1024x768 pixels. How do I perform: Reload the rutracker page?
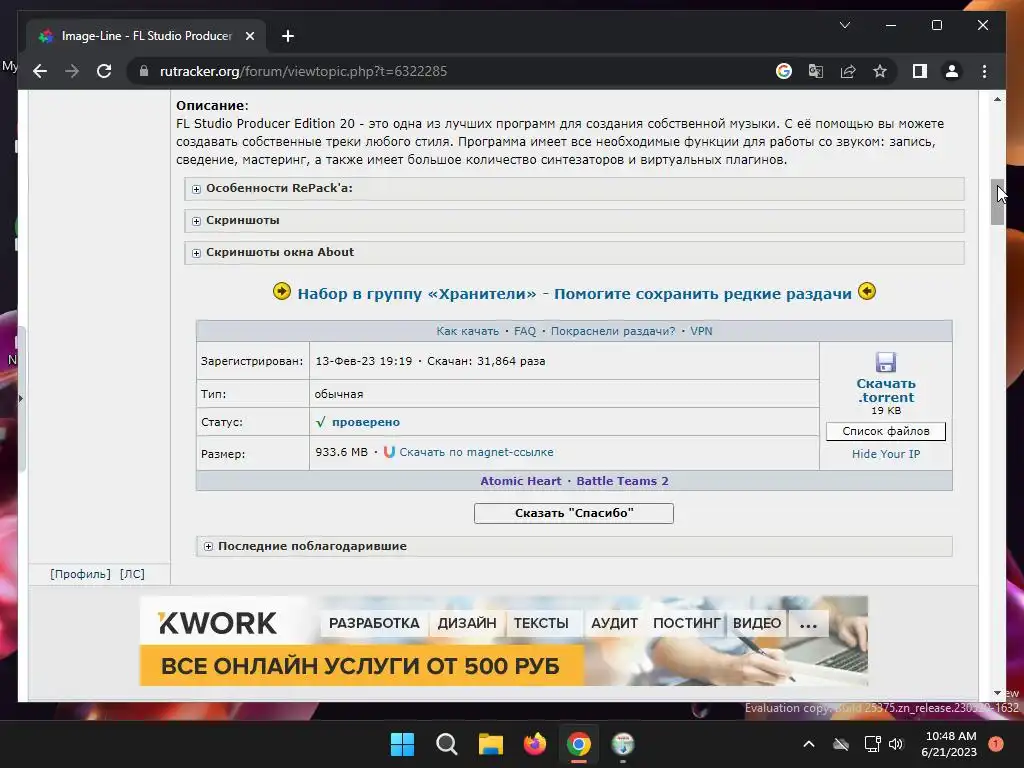pyautogui.click(x=104, y=71)
